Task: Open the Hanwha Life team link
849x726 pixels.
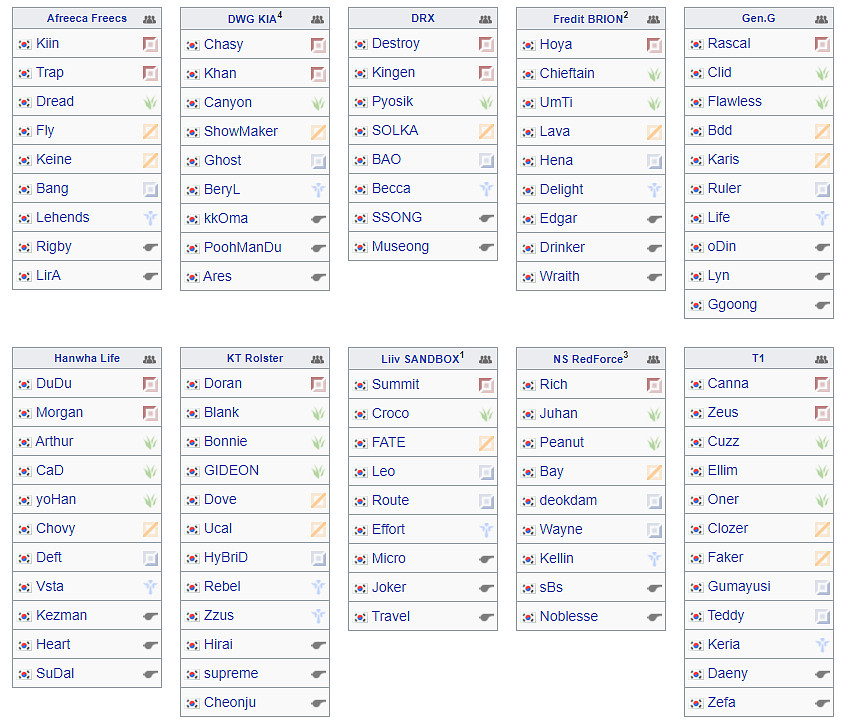Action: (x=87, y=358)
